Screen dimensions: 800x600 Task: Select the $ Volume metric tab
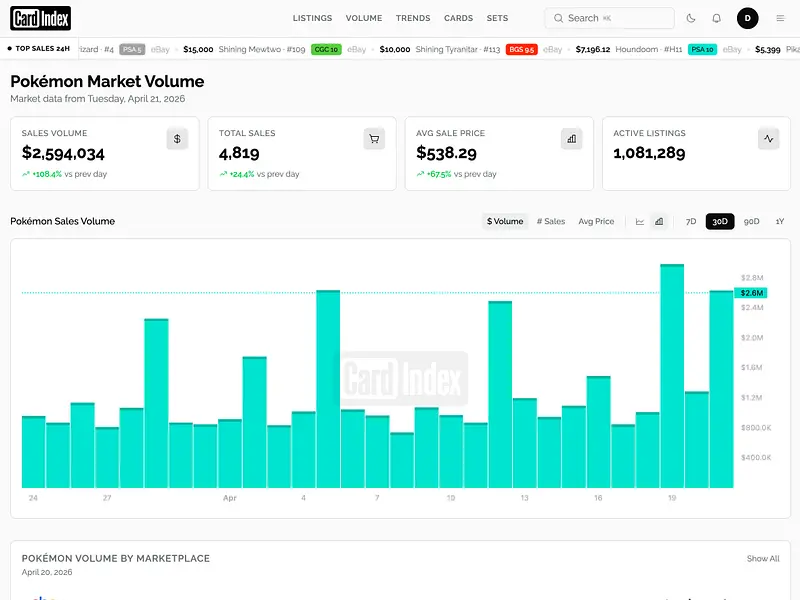505,221
